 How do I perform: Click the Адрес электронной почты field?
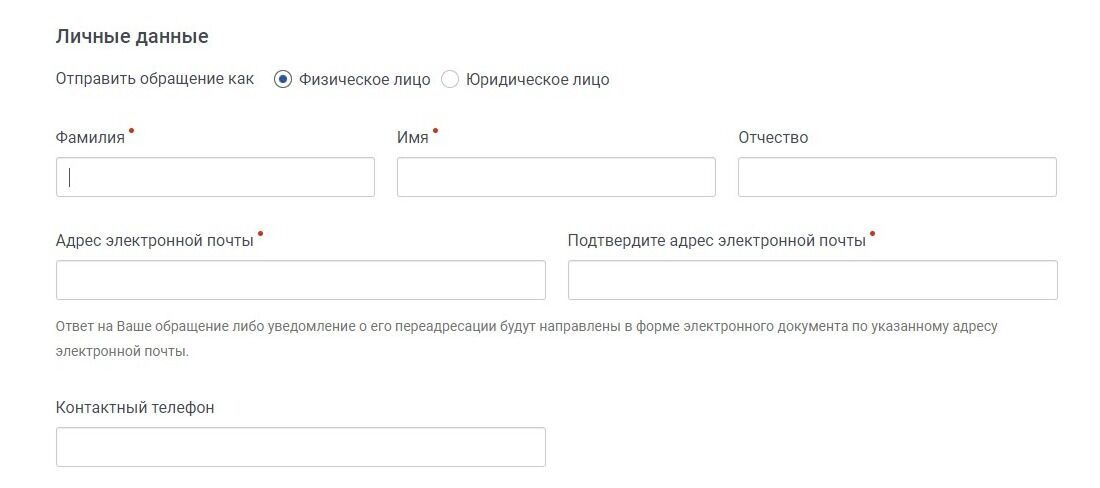301,280
